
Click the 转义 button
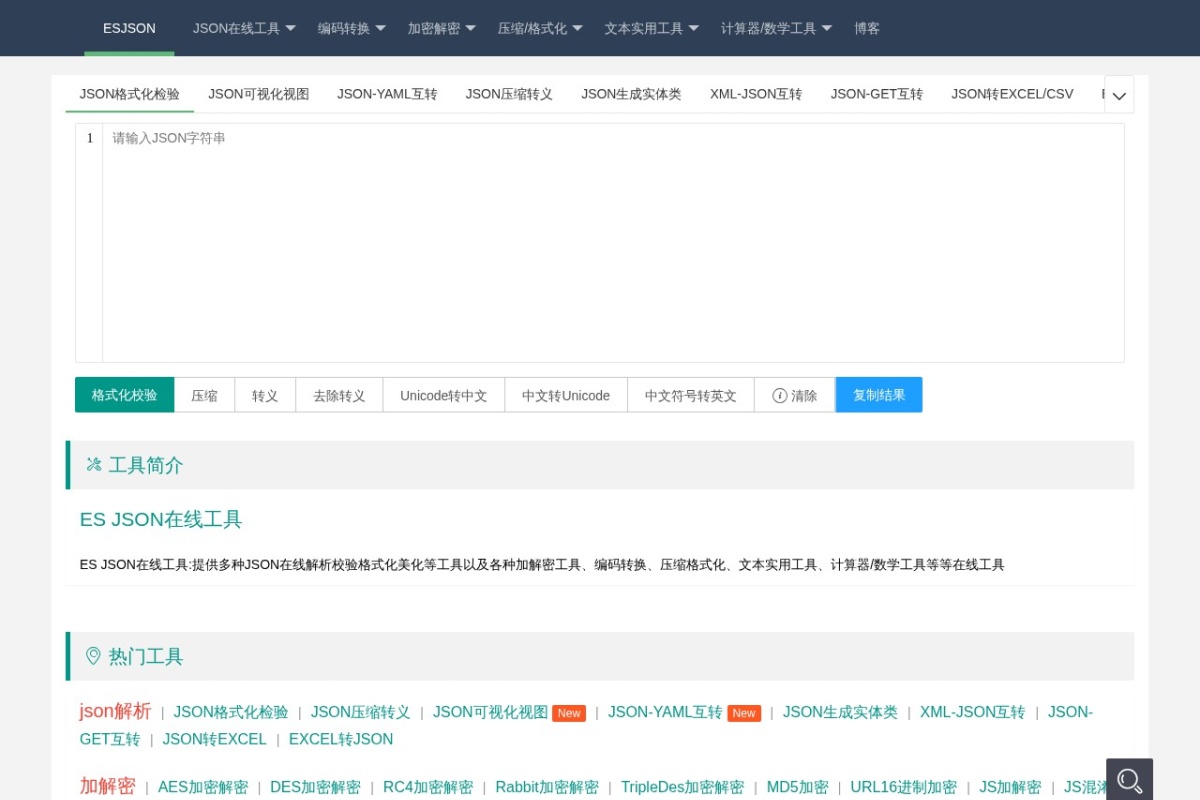click(x=265, y=395)
